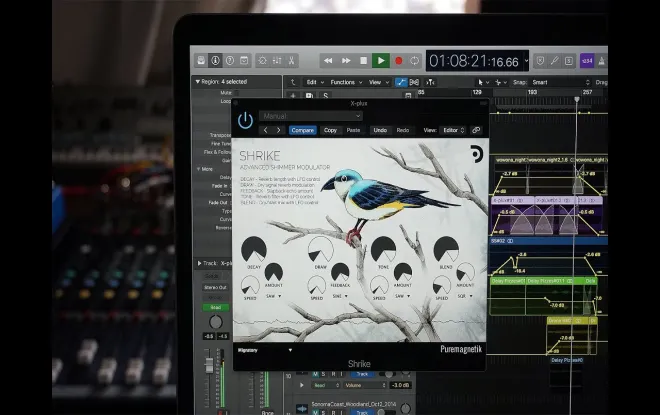The width and height of the screenshot is (660, 415).
Task: Toggle the Solo S button in control bar
Action: [x=569, y=61]
